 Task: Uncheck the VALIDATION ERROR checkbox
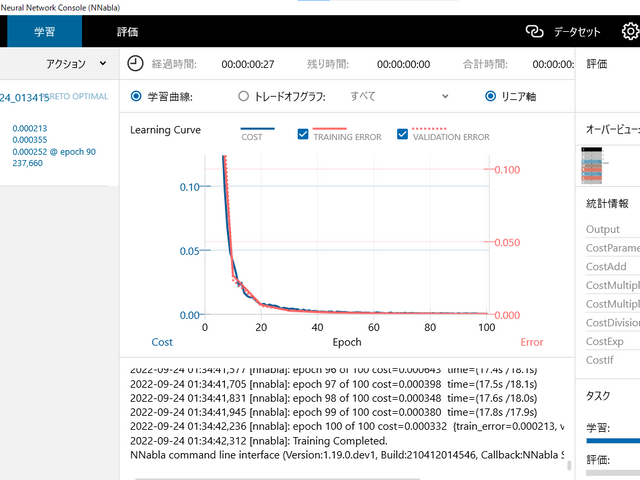pyautogui.click(x=403, y=135)
